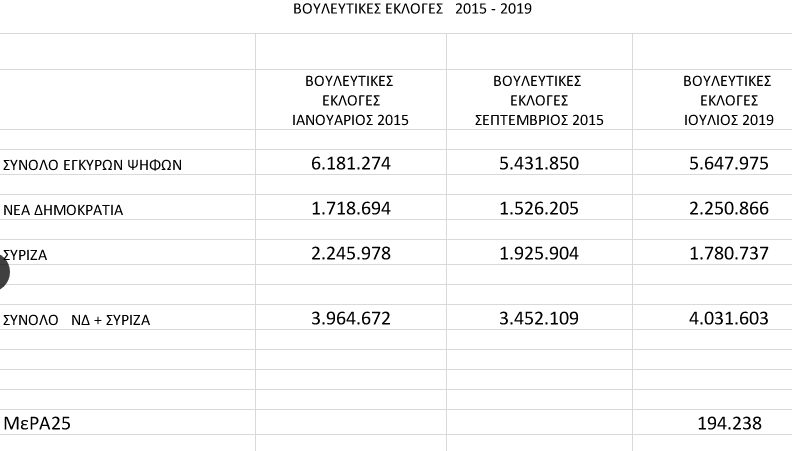Select cell value 5.647.975
Image resolution: width=792 pixels, height=451 pixels.
[x=729, y=163]
